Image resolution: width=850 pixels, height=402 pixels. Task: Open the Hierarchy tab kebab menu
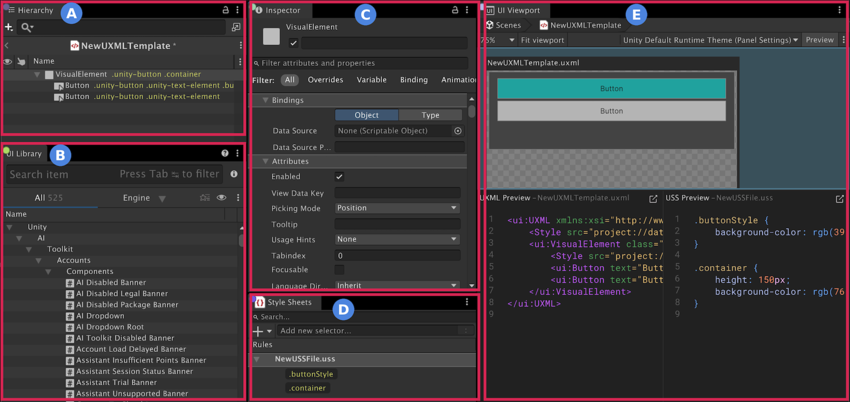click(237, 10)
